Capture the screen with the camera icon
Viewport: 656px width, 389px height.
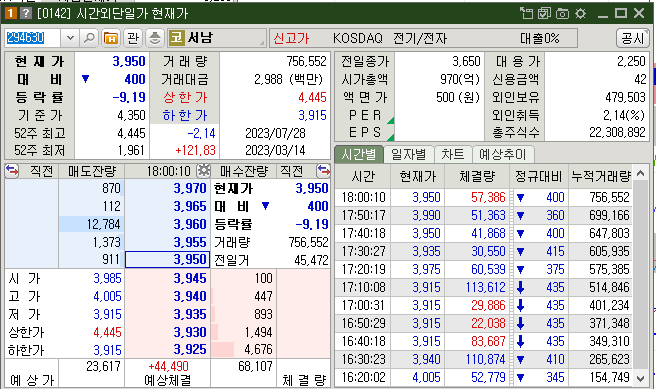click(562, 13)
